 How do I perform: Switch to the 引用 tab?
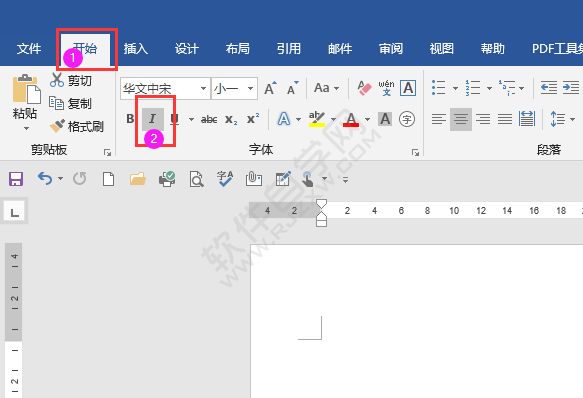(289, 49)
